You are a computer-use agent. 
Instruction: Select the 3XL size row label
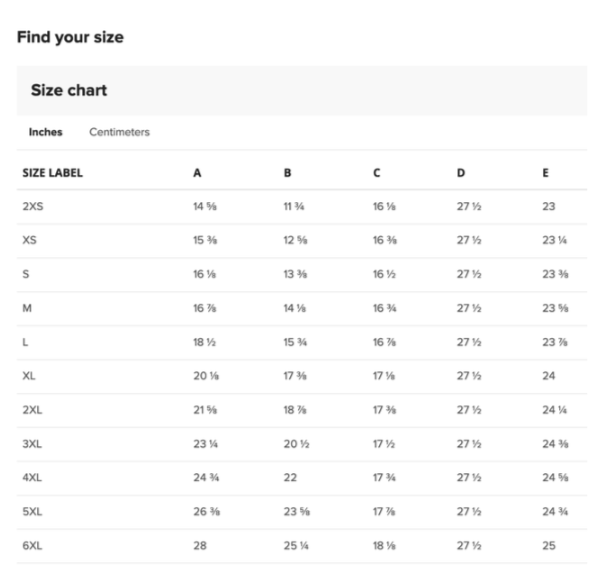(31, 445)
